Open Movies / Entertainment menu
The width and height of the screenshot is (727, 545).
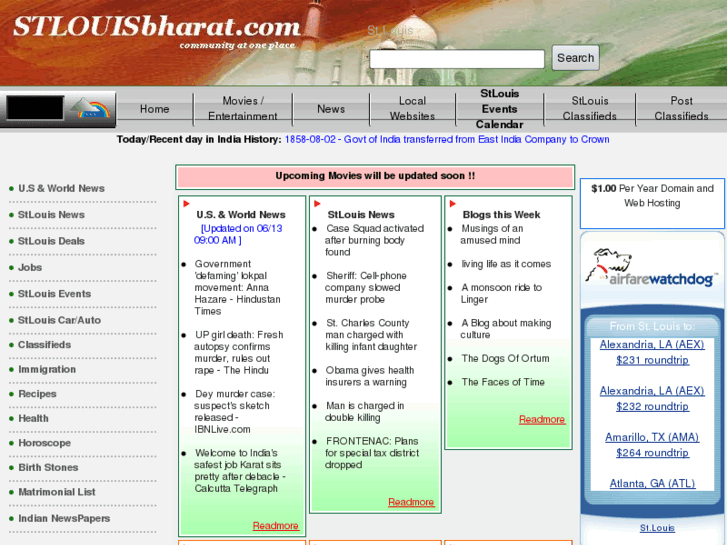pyautogui.click(x=242, y=109)
